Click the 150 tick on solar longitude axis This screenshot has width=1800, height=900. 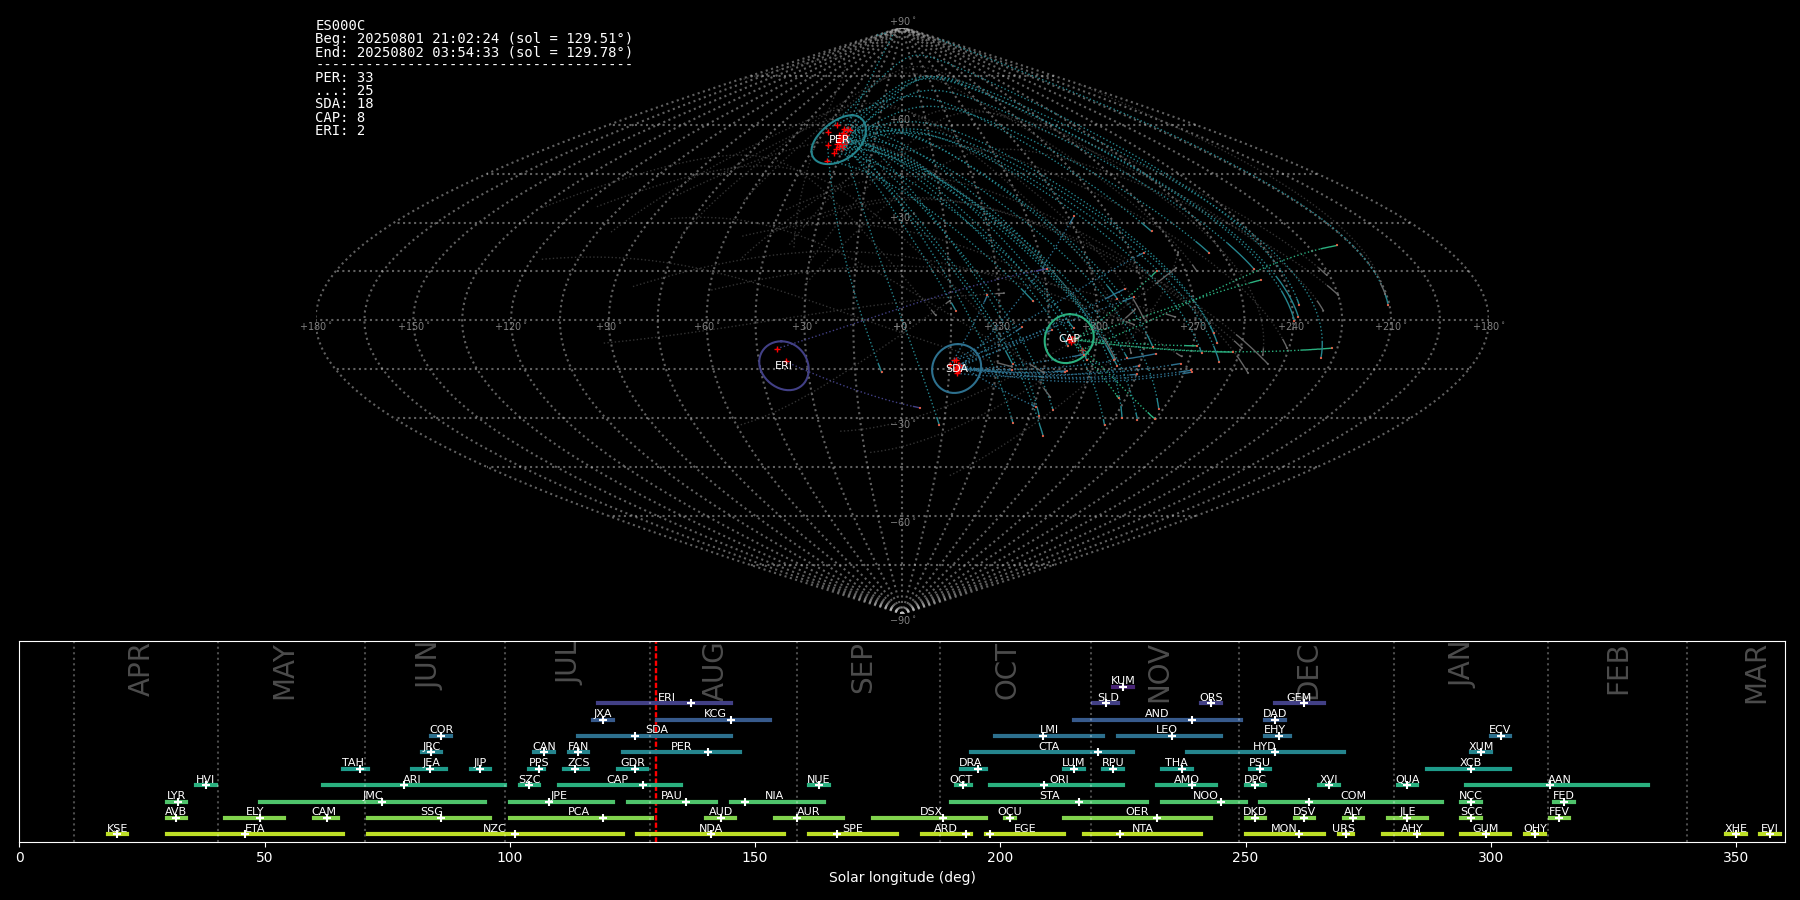[x=755, y=857]
